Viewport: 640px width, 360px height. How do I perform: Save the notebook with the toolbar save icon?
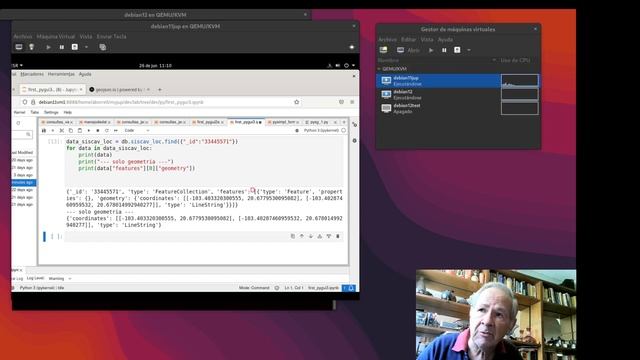pyautogui.click(x=44, y=131)
